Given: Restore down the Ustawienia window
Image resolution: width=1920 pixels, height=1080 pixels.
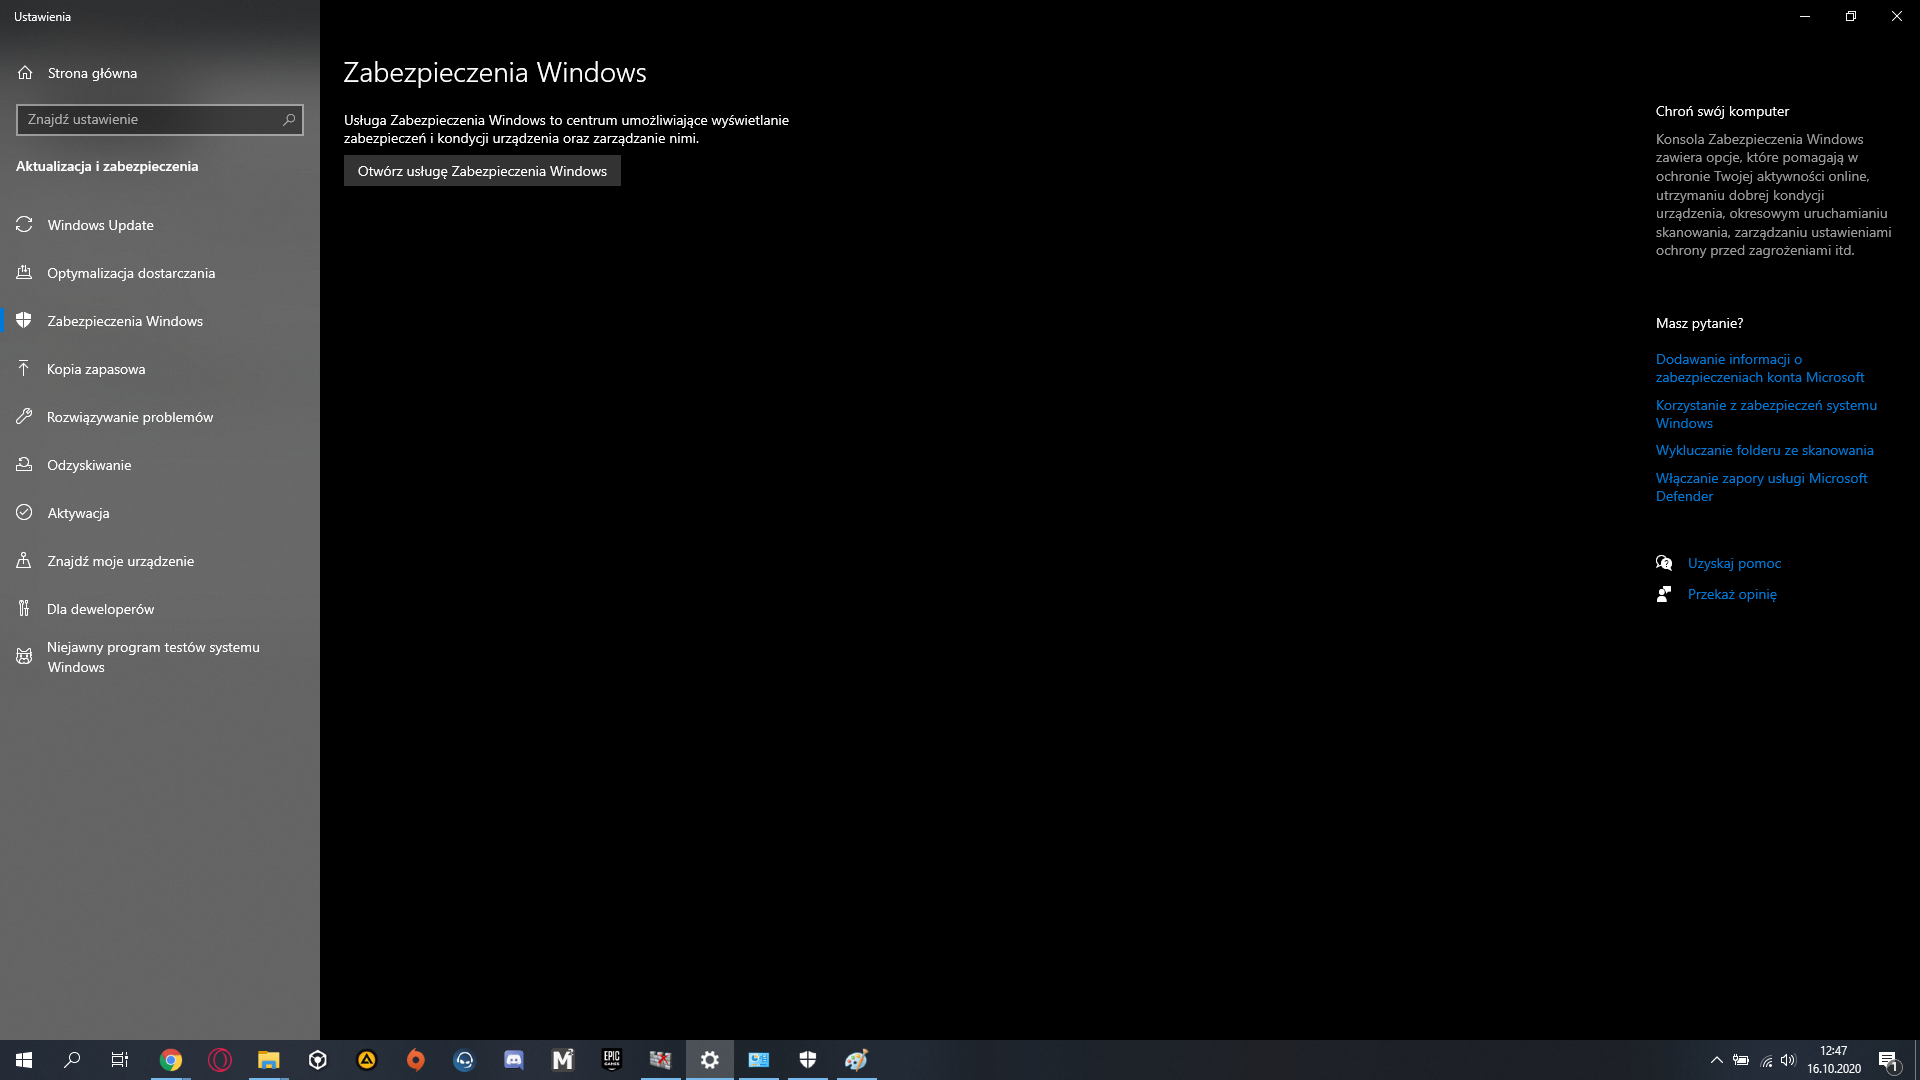Looking at the screenshot, I should click(1851, 16).
